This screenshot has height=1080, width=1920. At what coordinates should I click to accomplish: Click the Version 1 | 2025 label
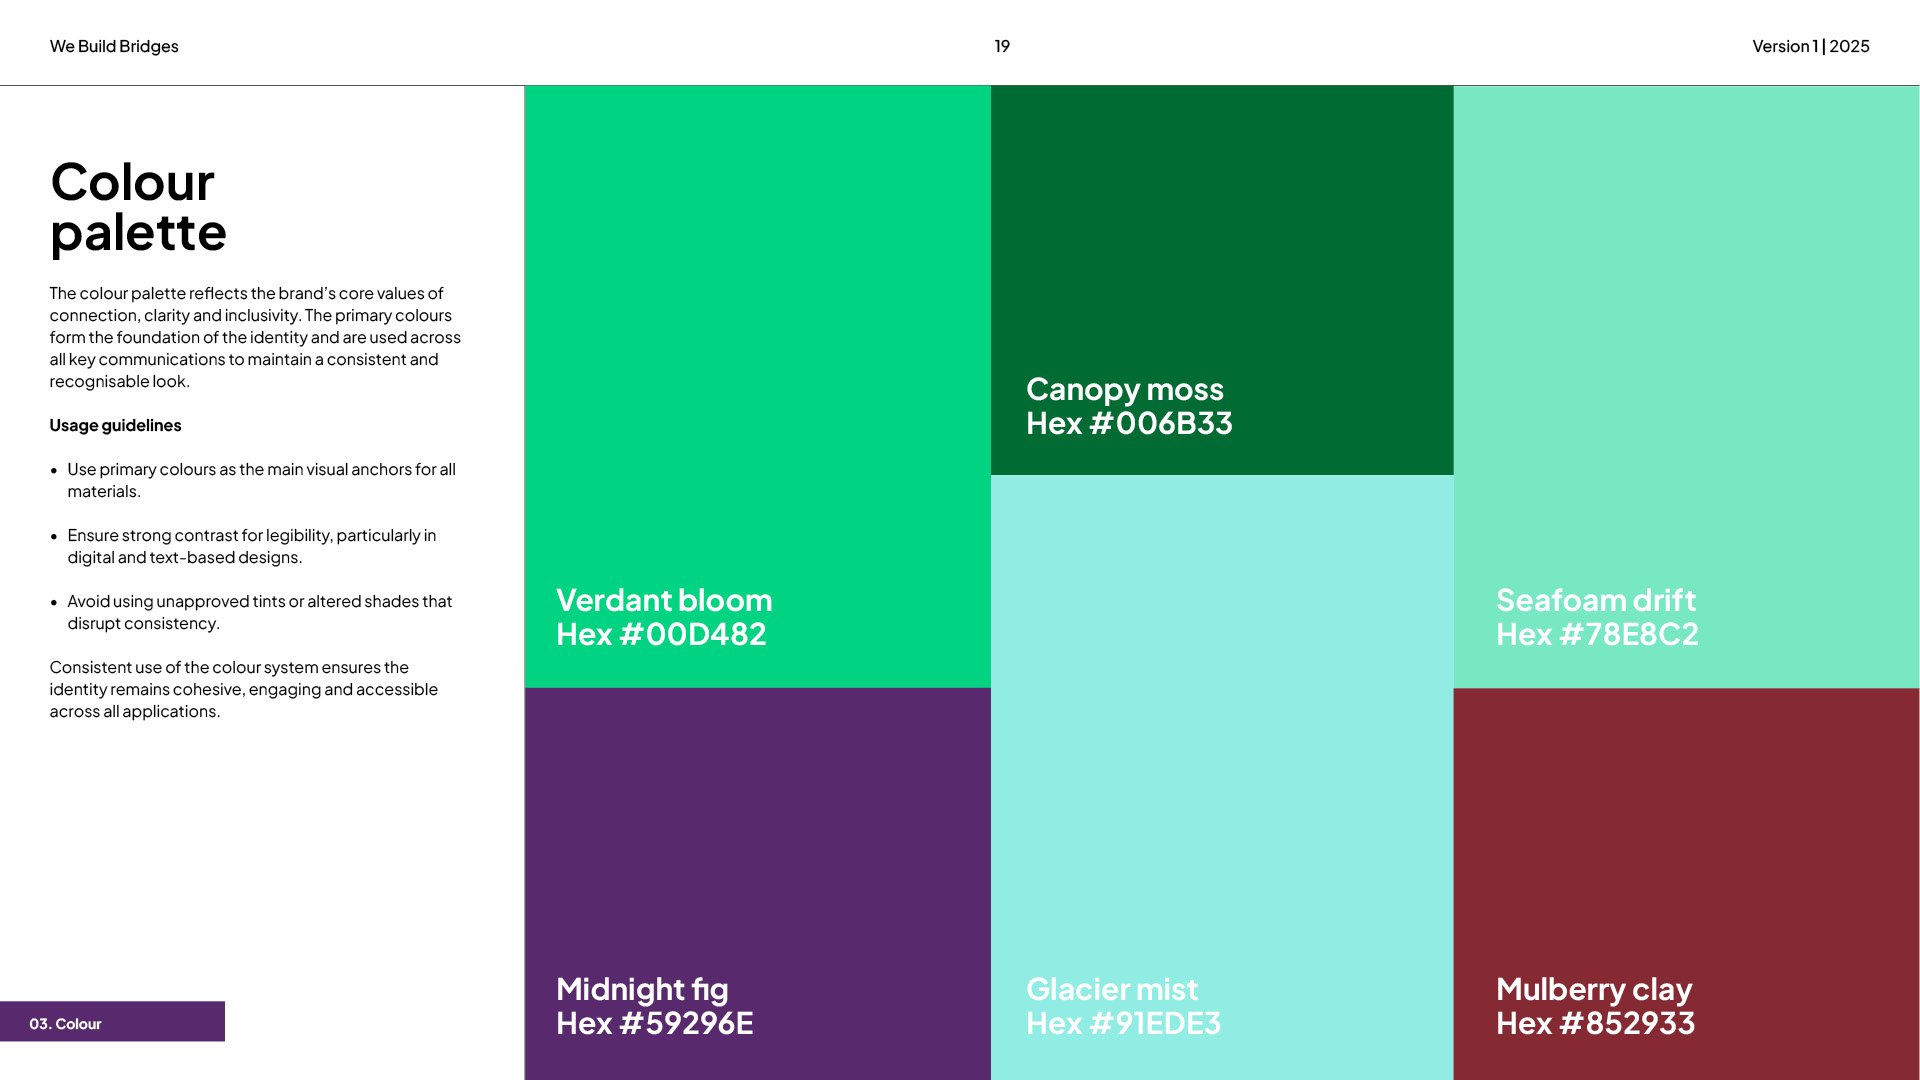tap(1810, 46)
